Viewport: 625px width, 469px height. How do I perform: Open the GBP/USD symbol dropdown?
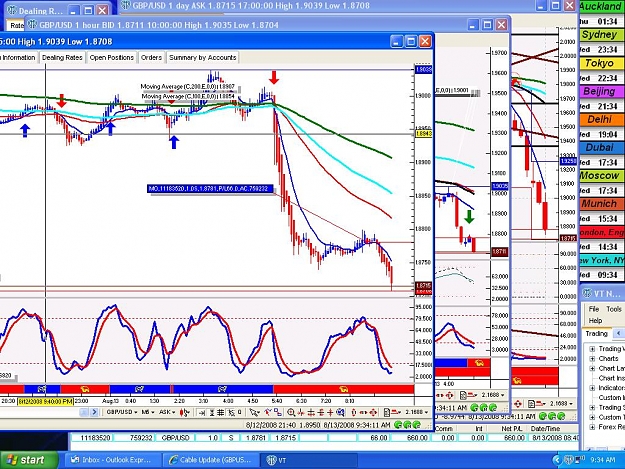pos(122,412)
